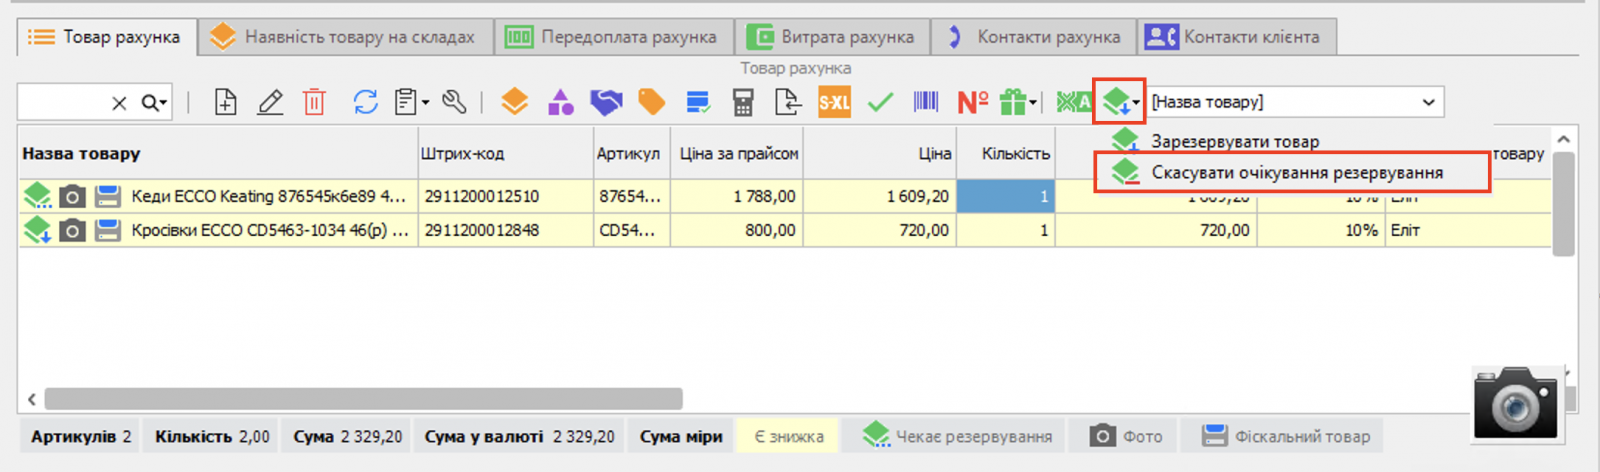Open the [Назва товару] combo box
This screenshot has height=472, width=1600.
(x=1297, y=102)
